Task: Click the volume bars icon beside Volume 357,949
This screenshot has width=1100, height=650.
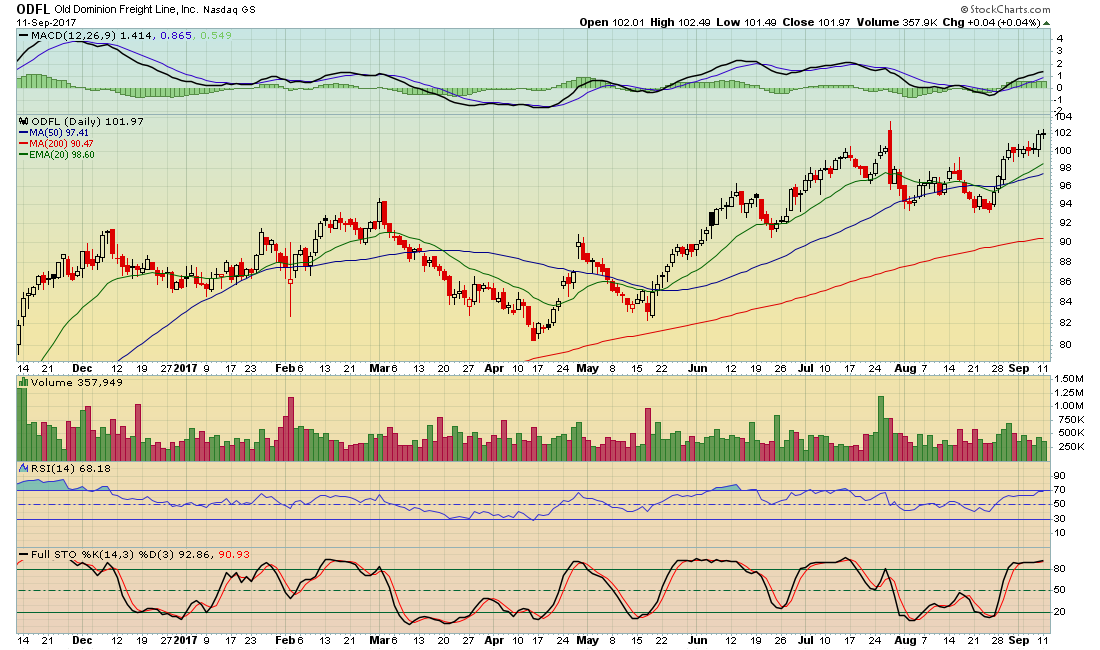Action: [24, 382]
